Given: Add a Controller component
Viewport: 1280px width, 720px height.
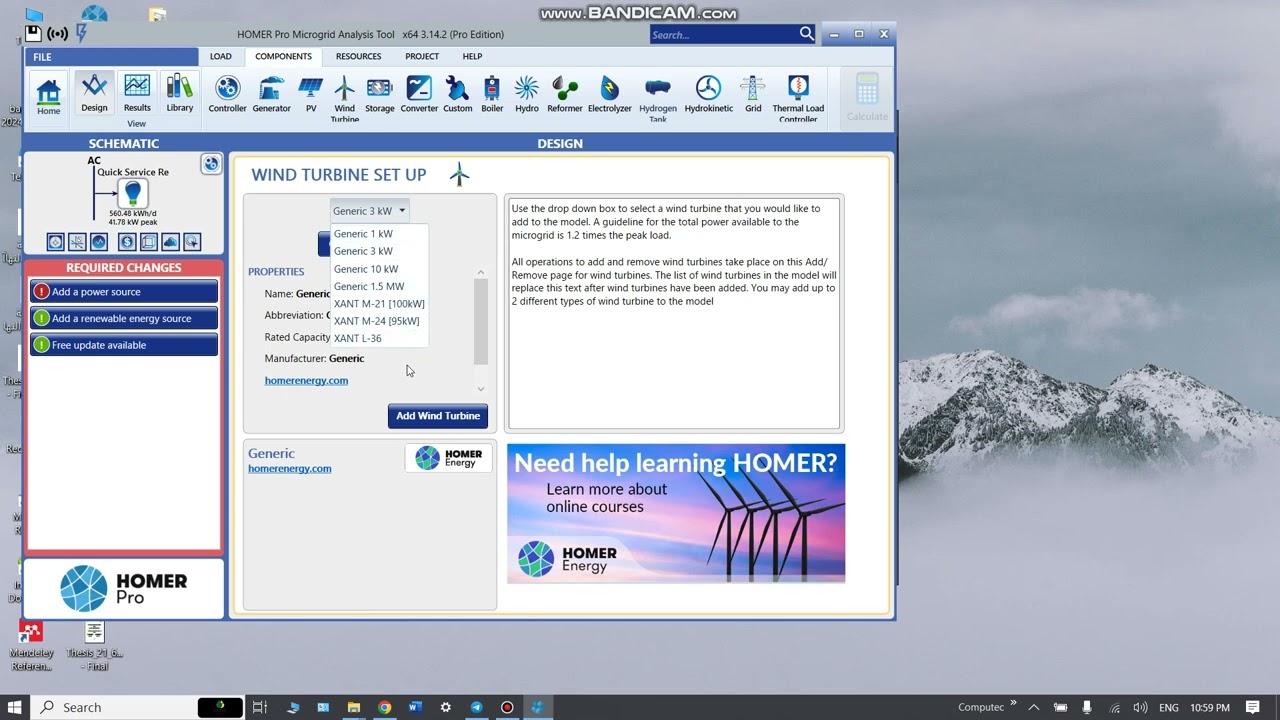Looking at the screenshot, I should pos(227,95).
